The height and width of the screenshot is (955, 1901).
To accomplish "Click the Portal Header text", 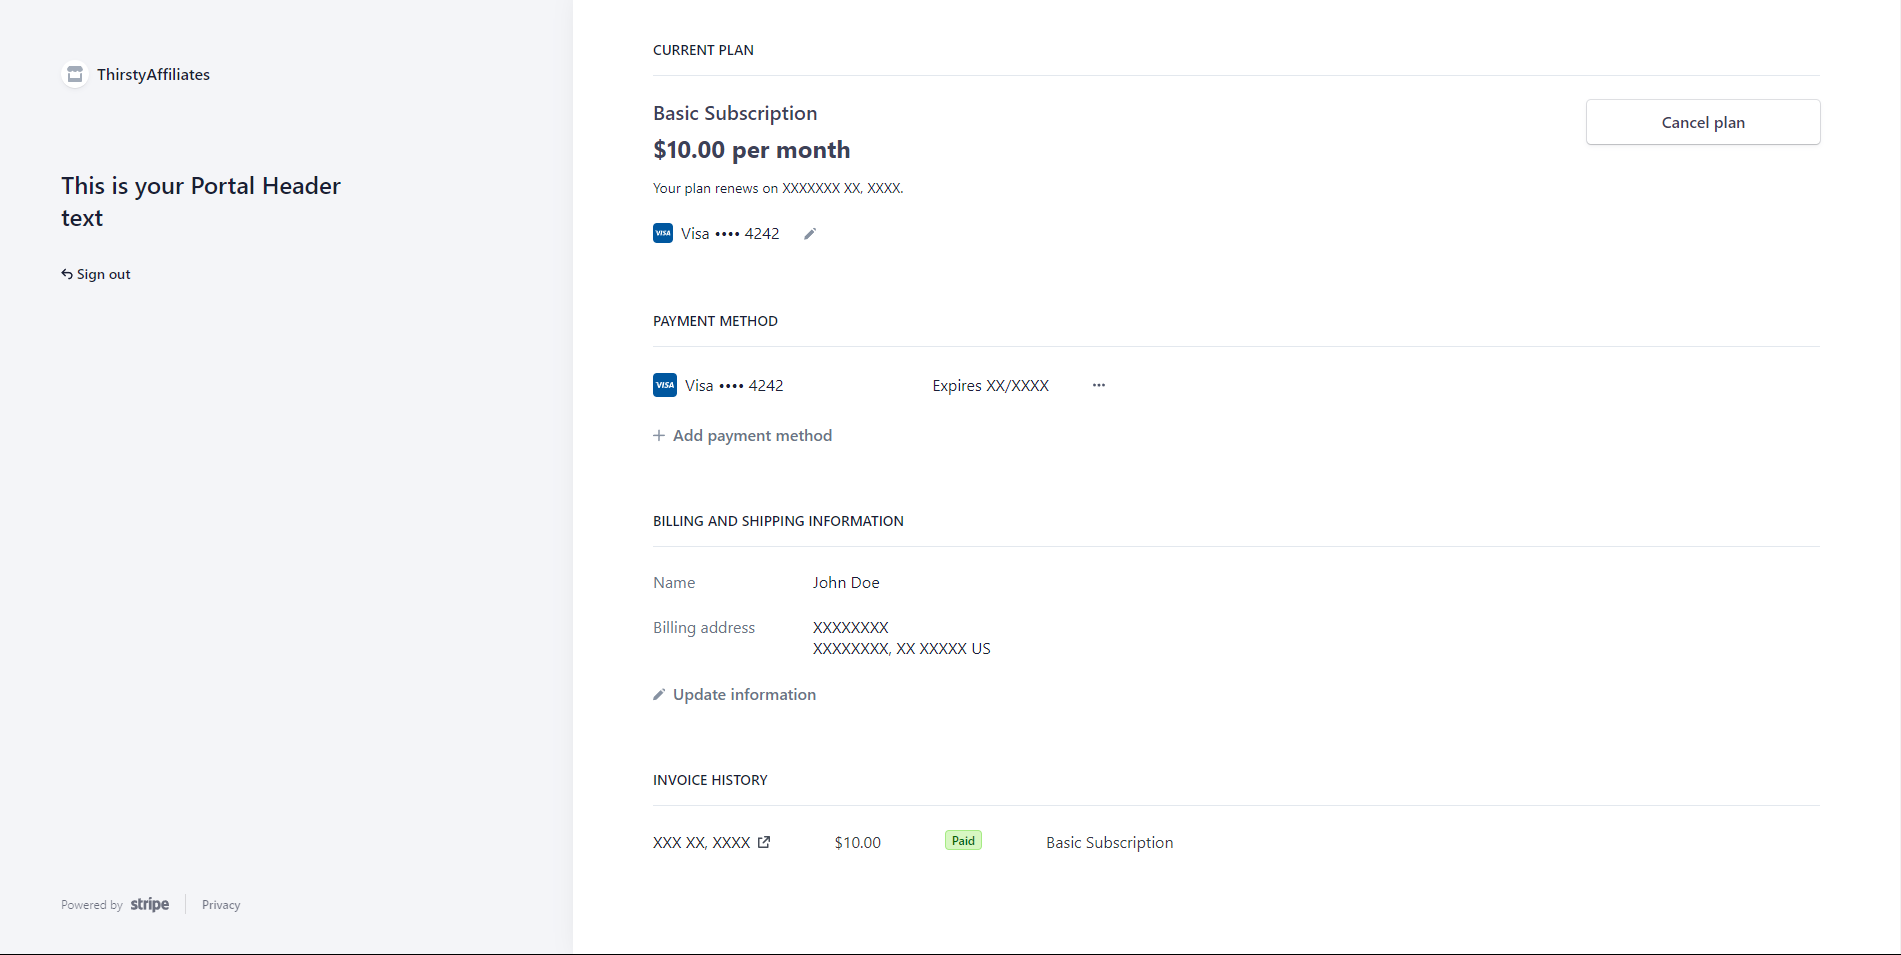I will (x=201, y=202).
